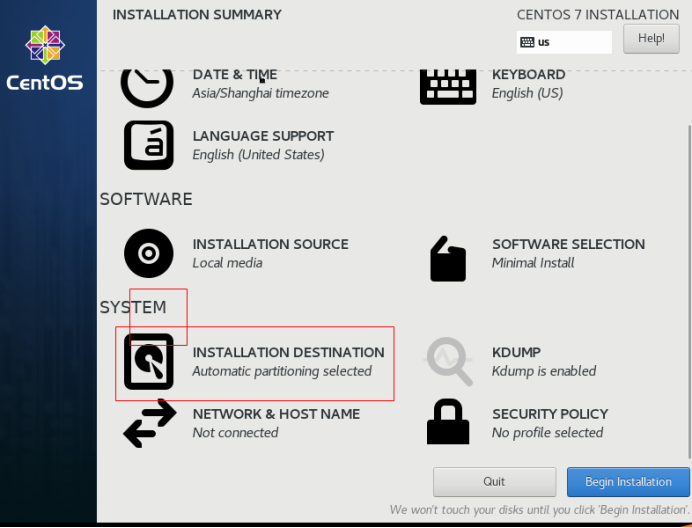Open the KEYBOARD settings label
Screen dimensions: 692x528
[x=528, y=75]
